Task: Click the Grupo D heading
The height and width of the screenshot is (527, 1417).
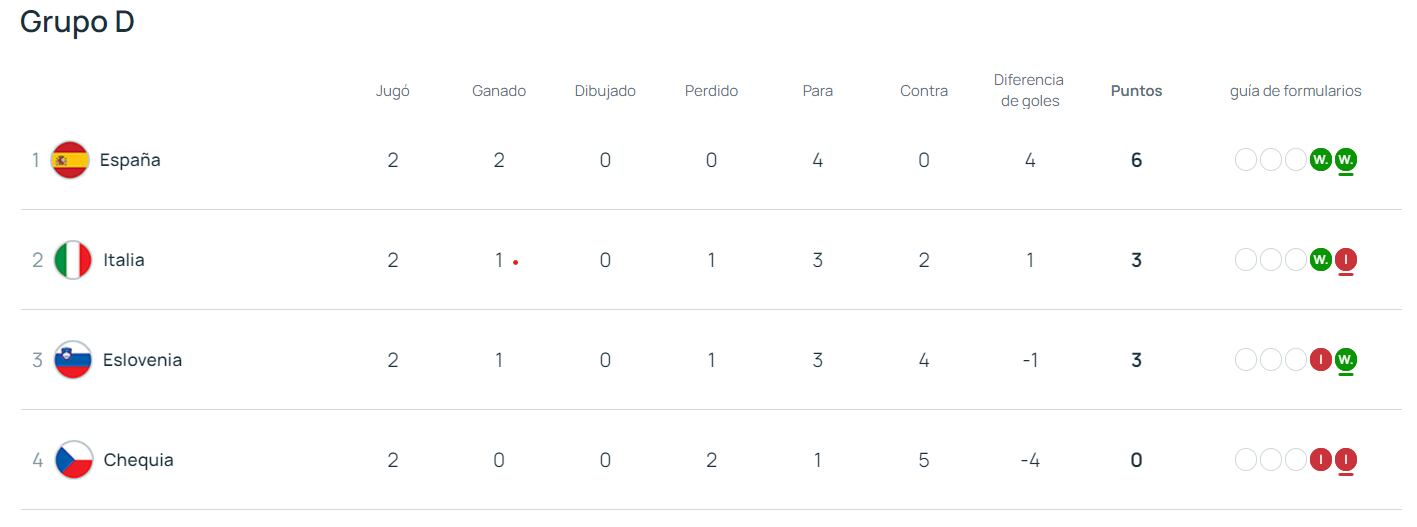Action: 77,22
